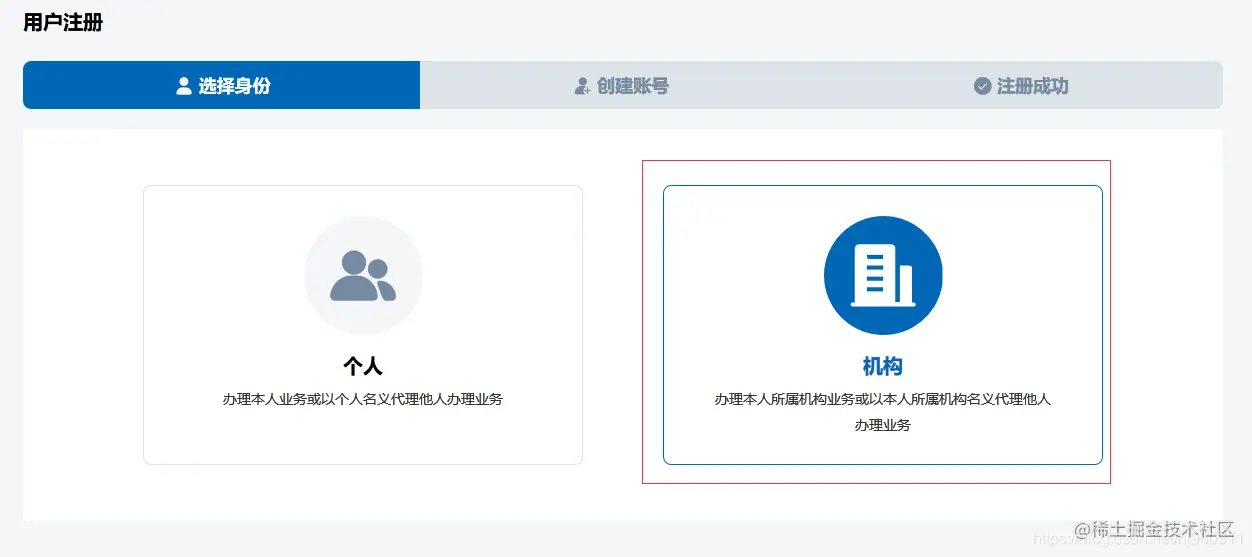Screen dimensions: 1252x557
Task: Click the 办理本人业务或以个人名义 description
Action: pos(363,399)
